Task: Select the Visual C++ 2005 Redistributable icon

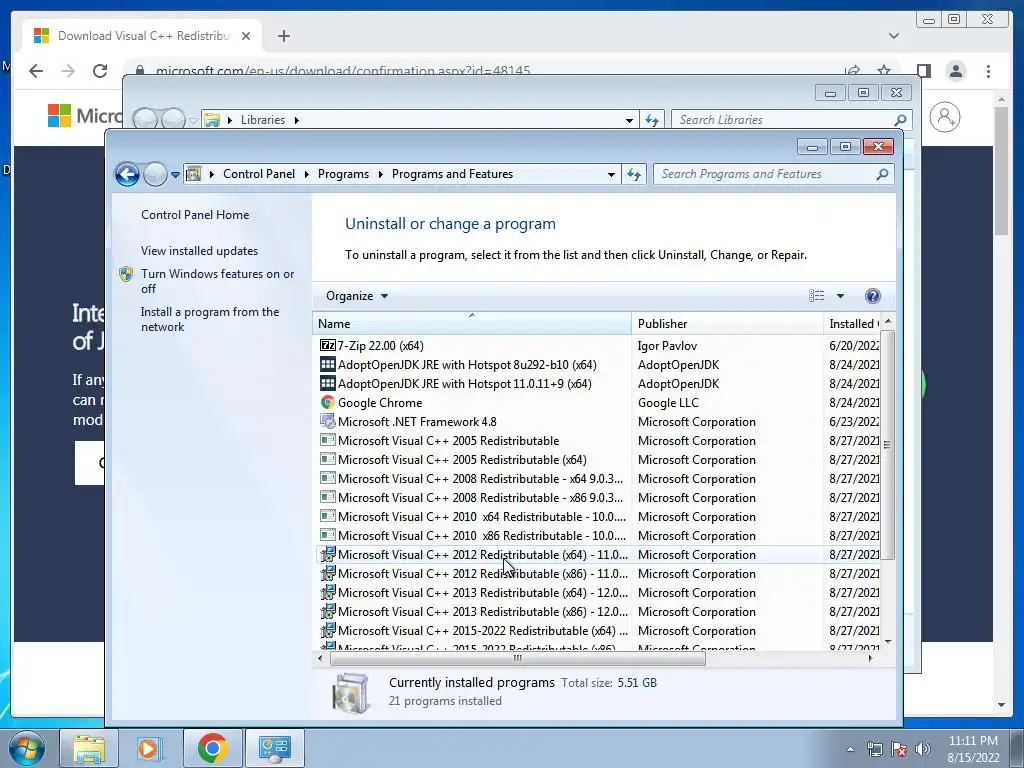Action: pyautogui.click(x=327, y=440)
